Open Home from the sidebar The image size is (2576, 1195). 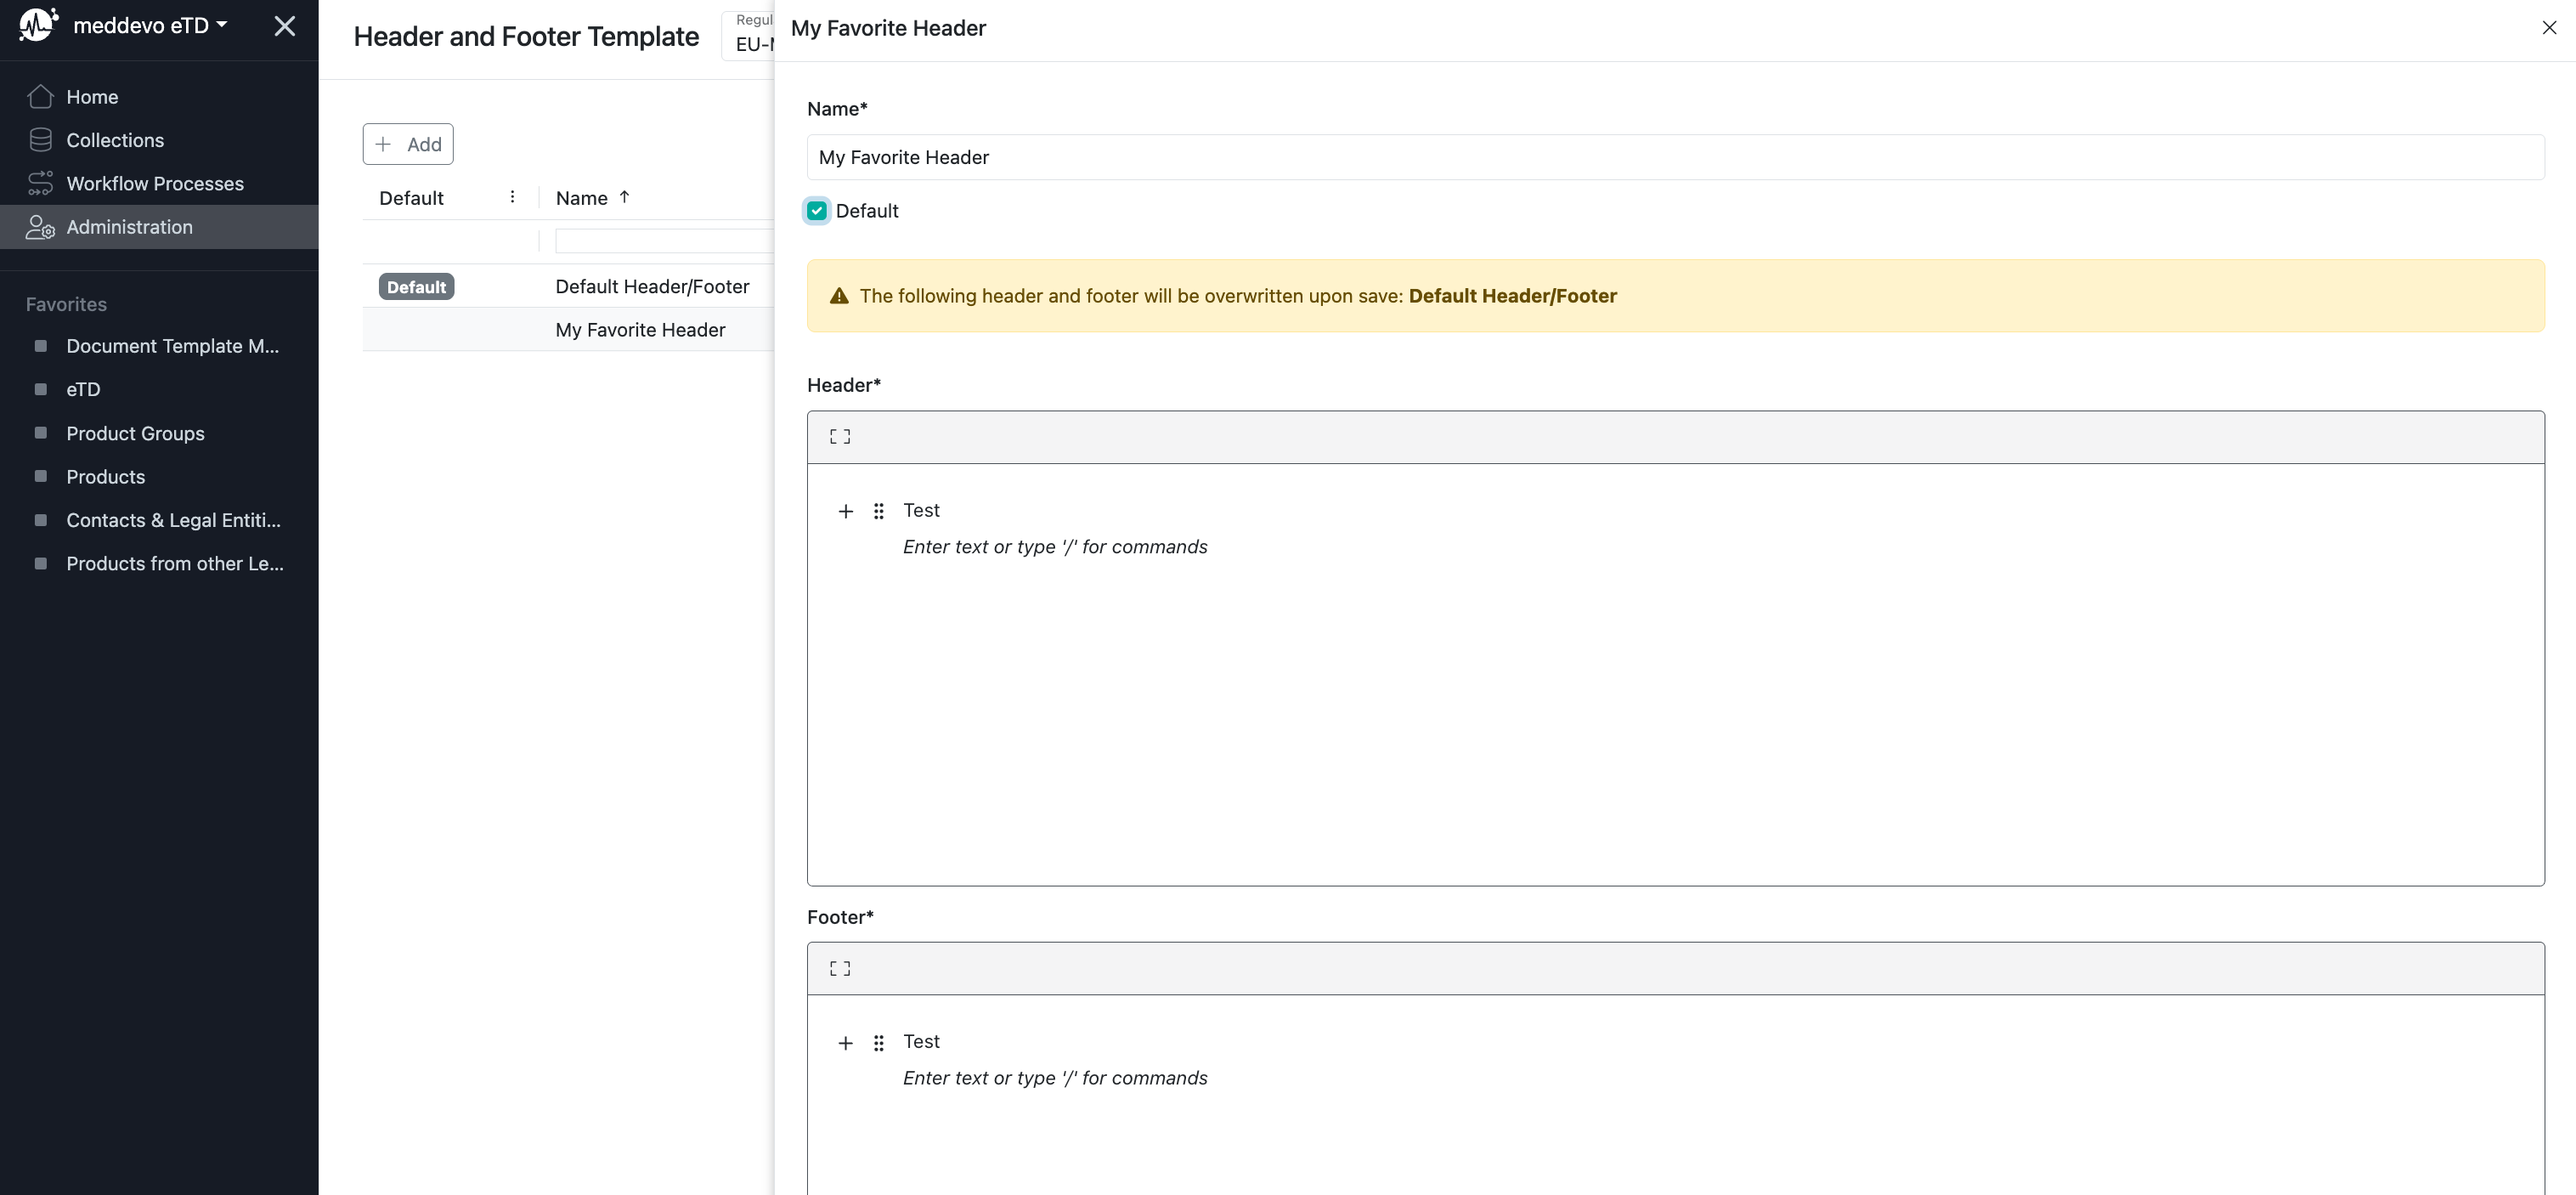point(92,97)
